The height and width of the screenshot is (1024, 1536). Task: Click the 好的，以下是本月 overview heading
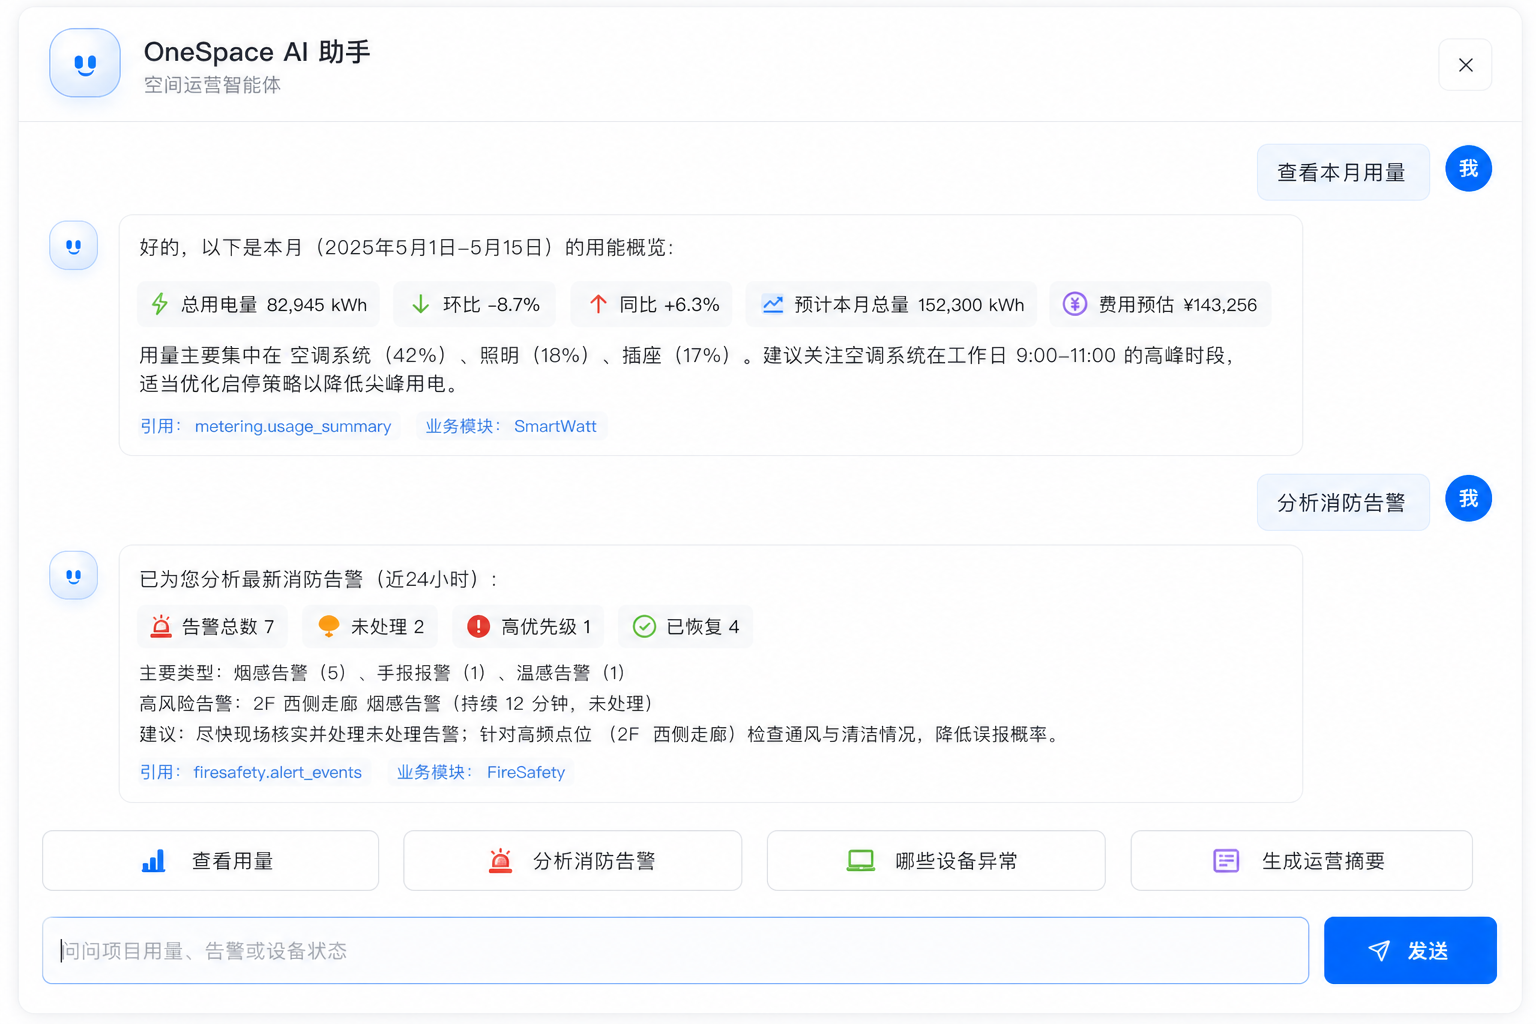pyautogui.click(x=407, y=248)
